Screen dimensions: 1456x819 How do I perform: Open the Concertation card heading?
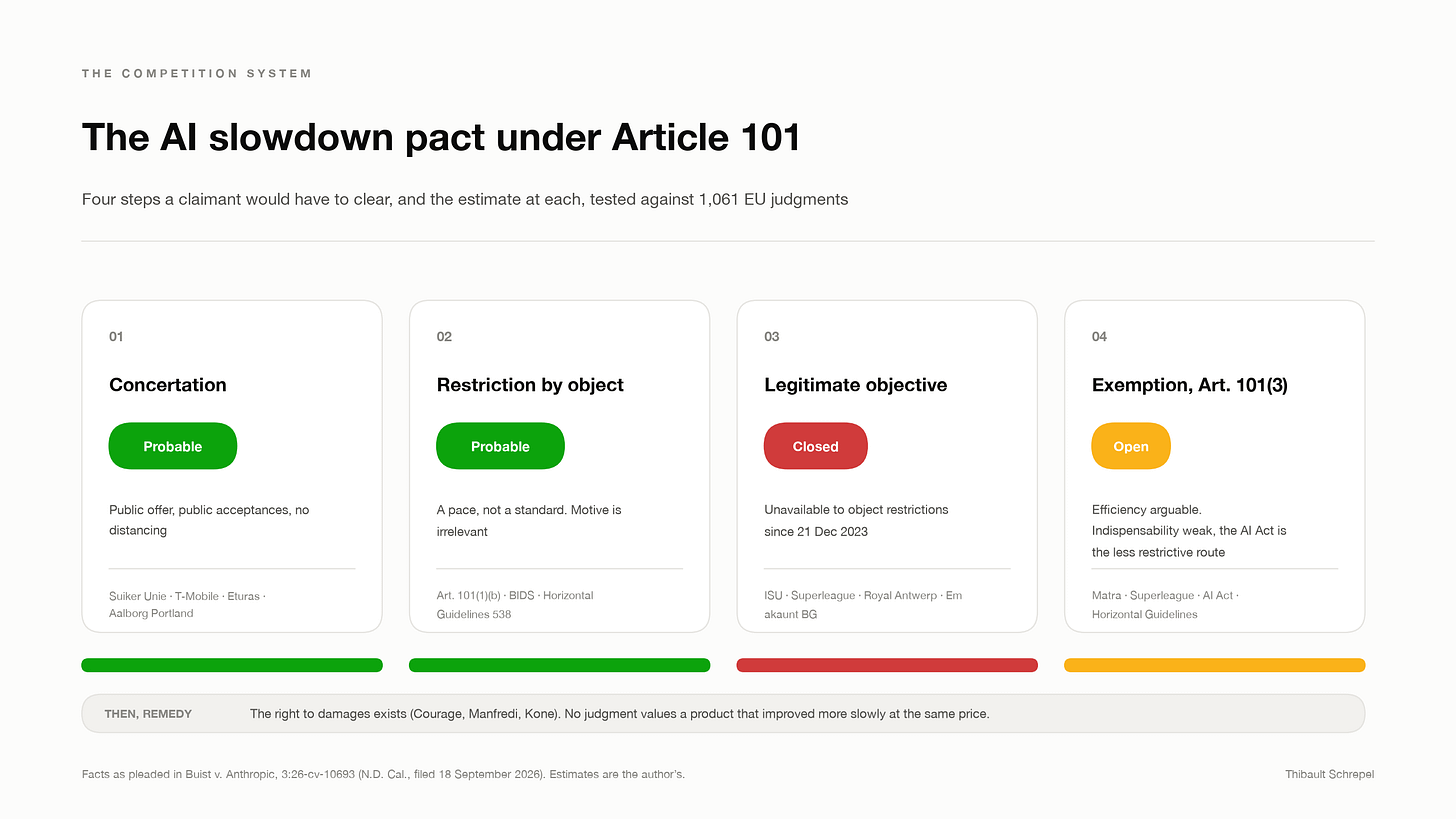pos(168,385)
